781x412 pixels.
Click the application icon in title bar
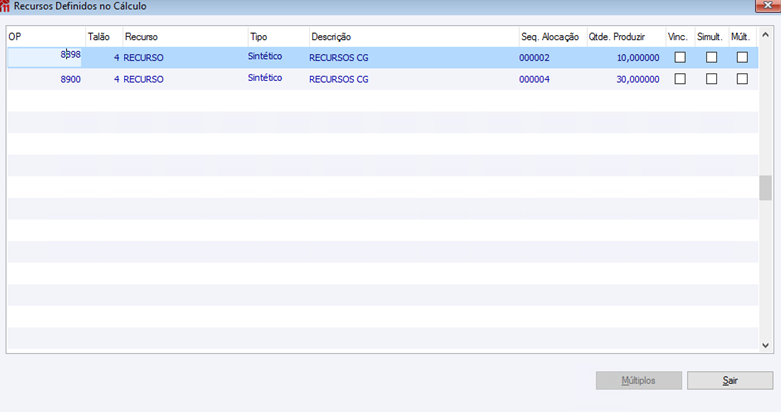click(5, 6)
